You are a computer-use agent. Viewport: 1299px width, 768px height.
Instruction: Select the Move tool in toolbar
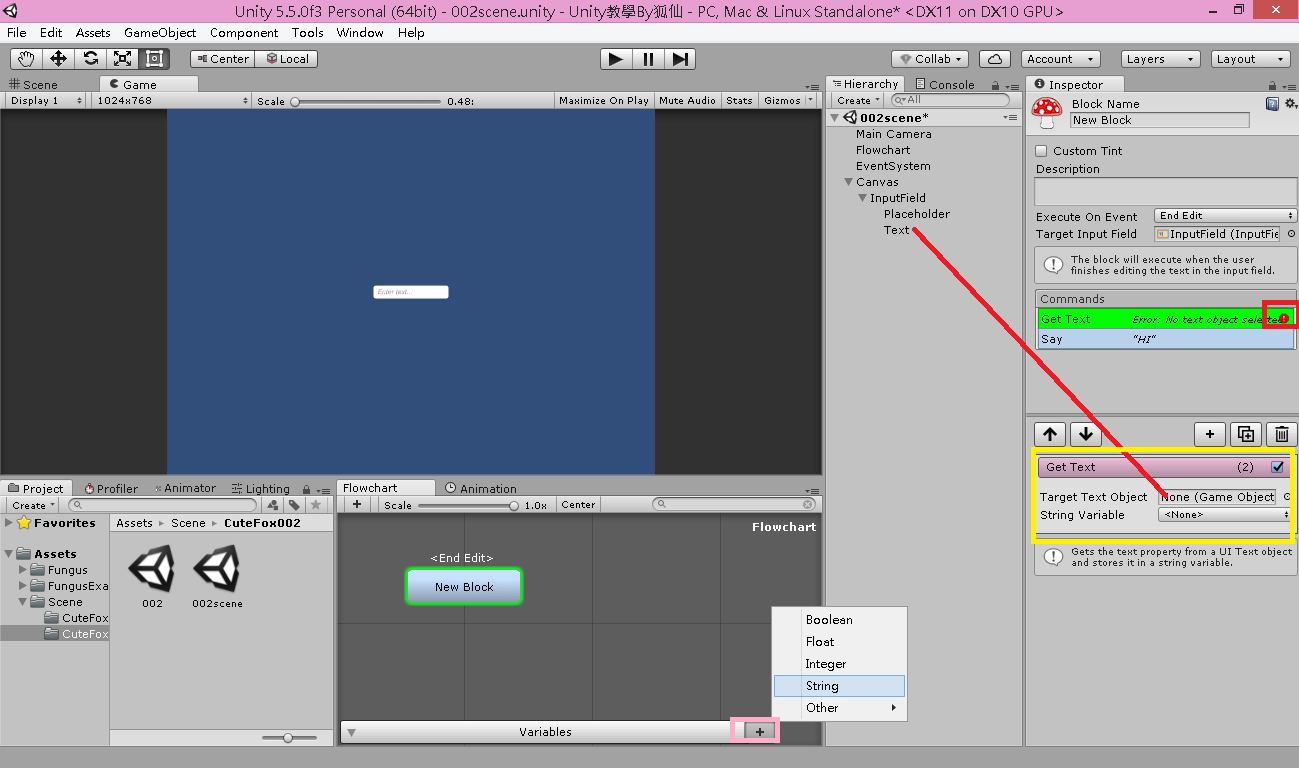[58, 59]
